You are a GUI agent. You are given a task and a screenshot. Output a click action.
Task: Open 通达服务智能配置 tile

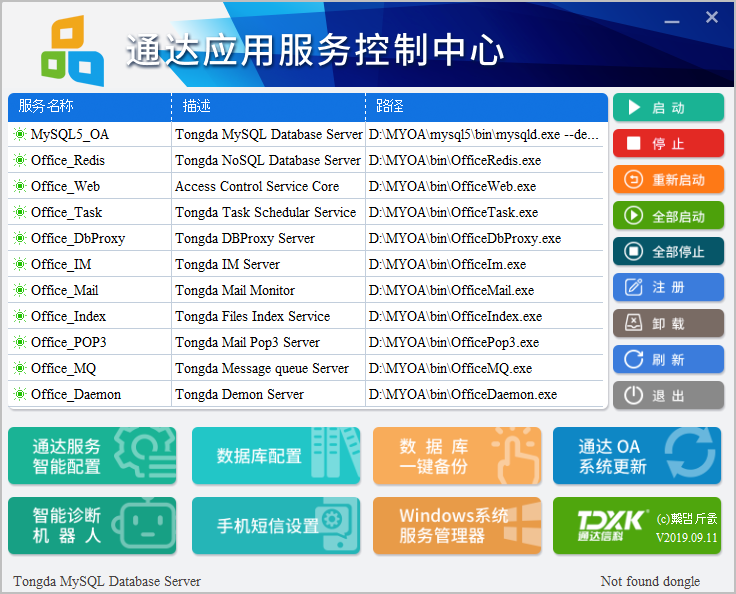tap(92, 455)
